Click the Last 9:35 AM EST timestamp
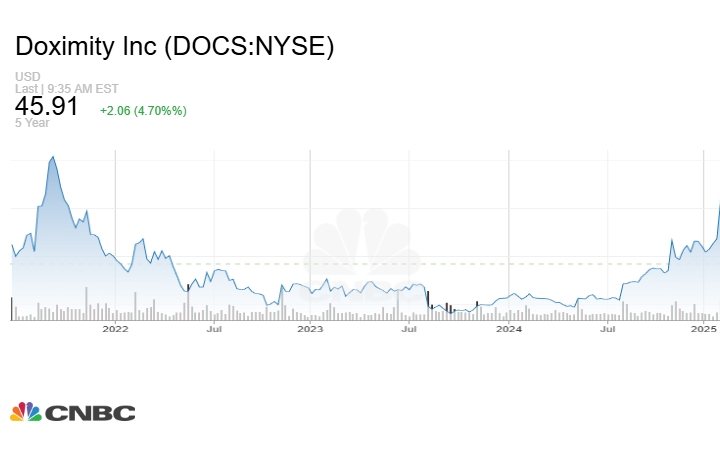Image resolution: width=720 pixels, height=450 pixels. [67, 89]
